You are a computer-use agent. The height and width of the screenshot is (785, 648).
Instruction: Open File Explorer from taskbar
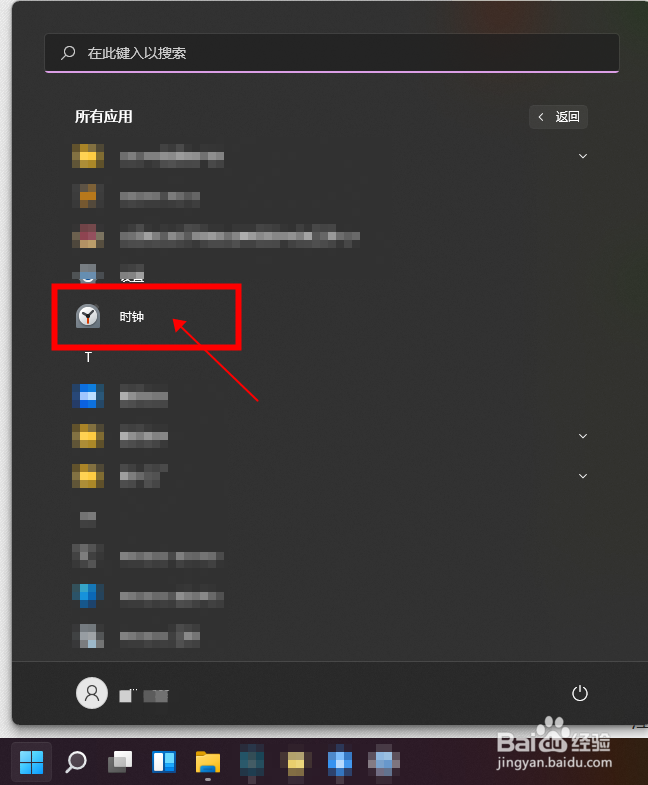(208, 762)
